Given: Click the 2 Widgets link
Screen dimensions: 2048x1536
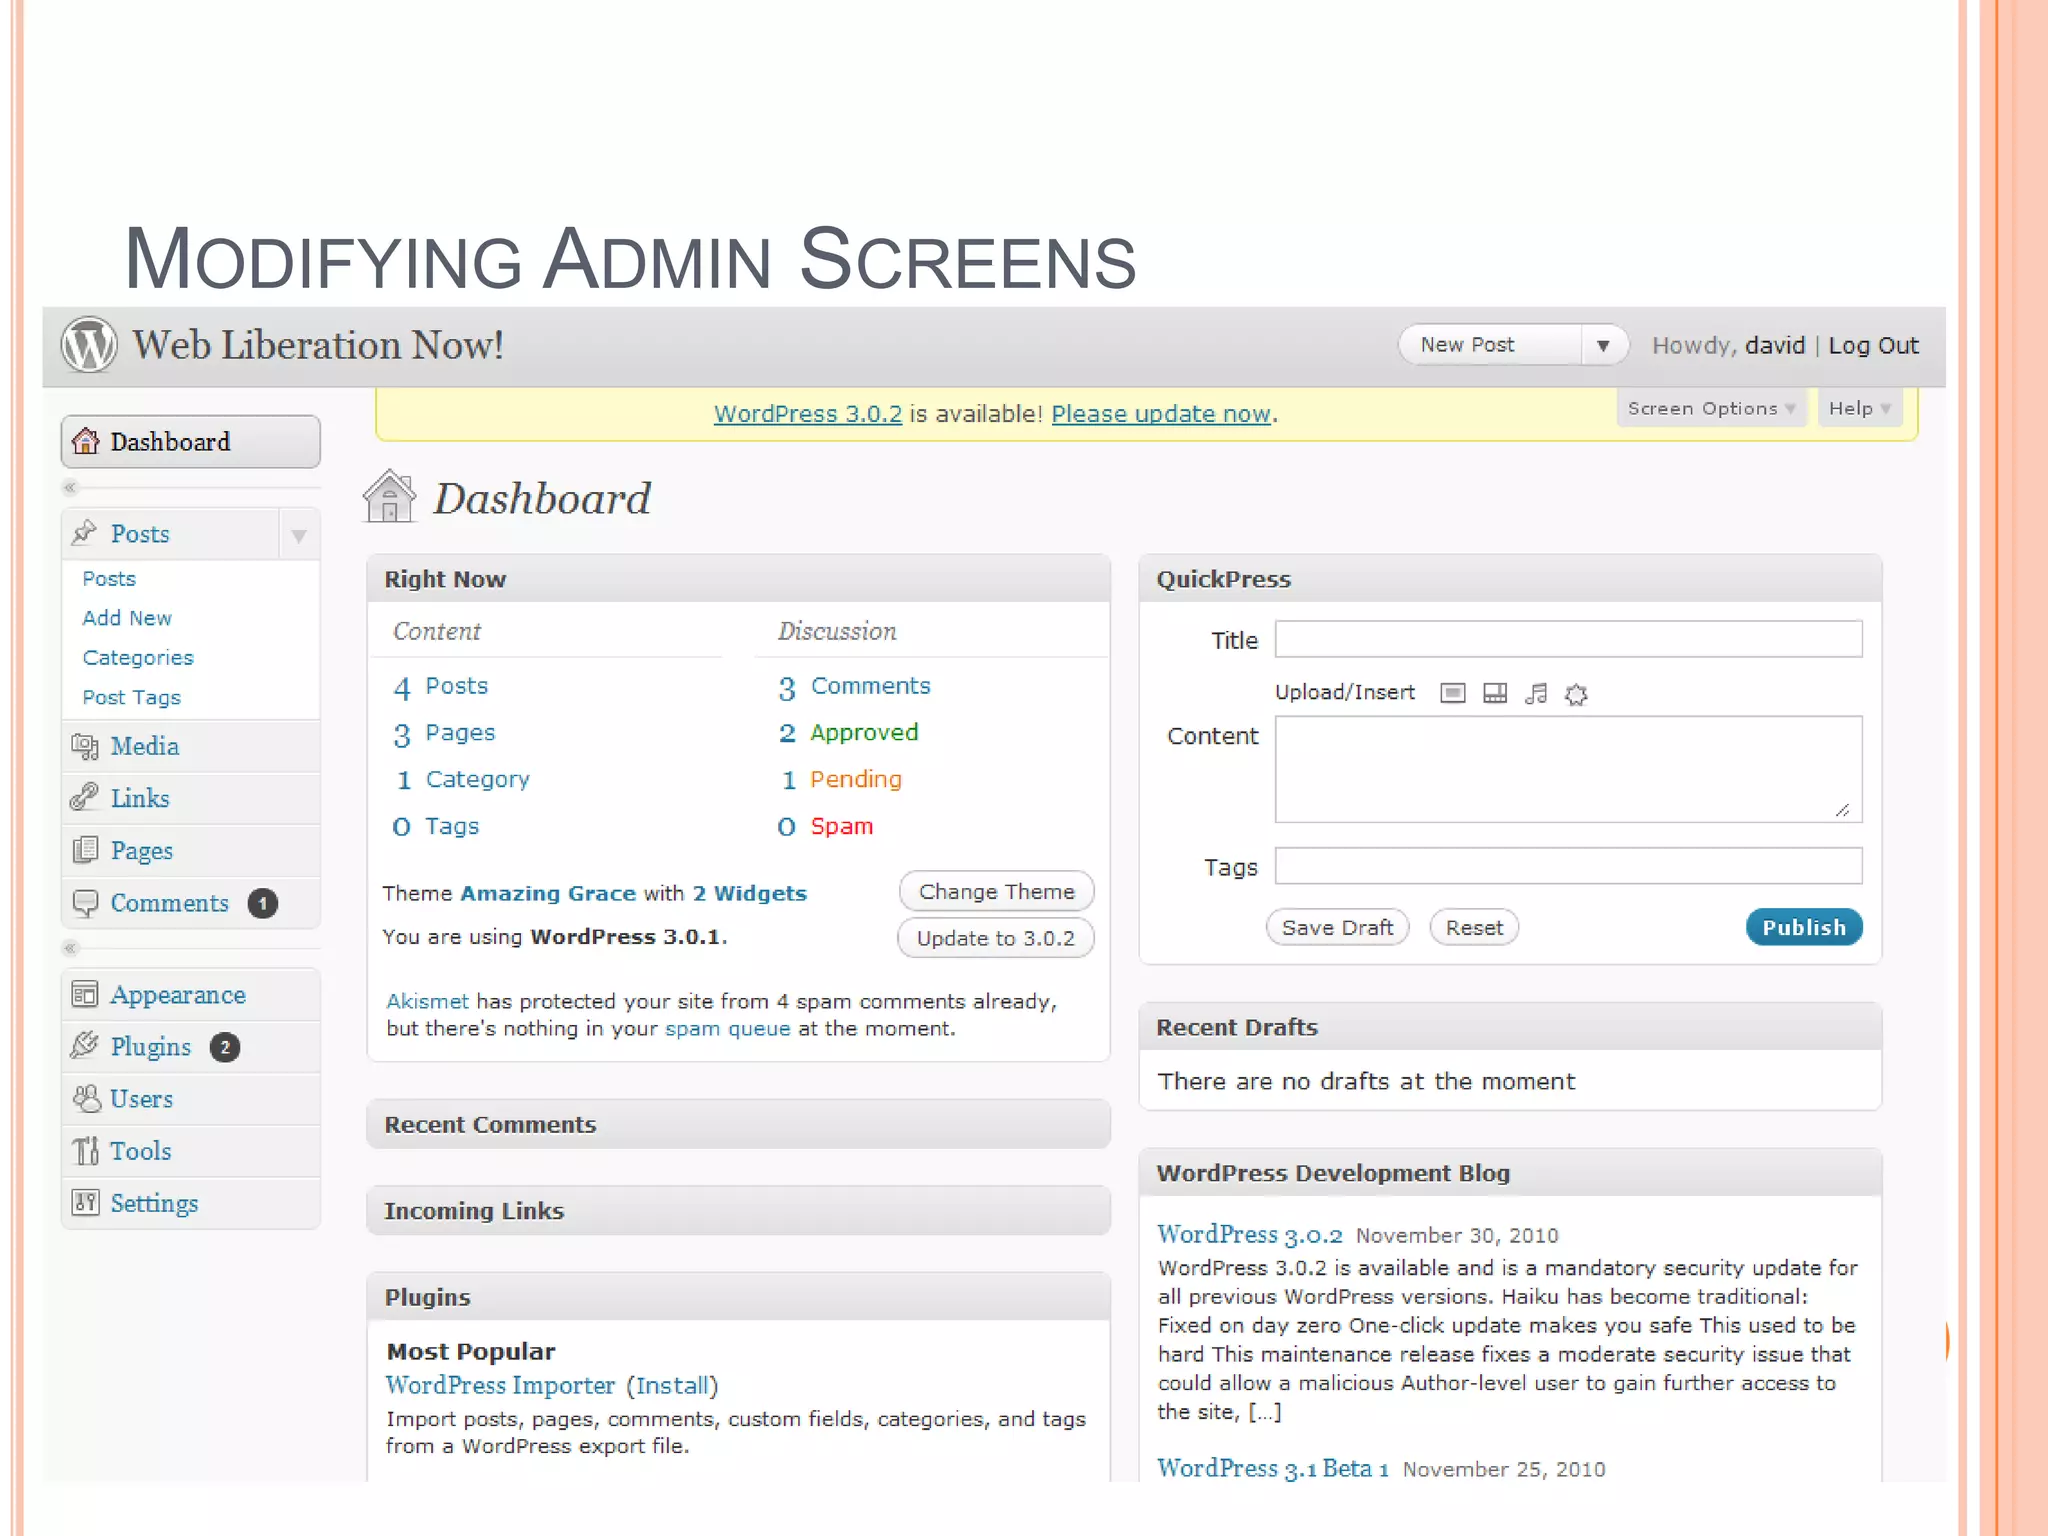Looking at the screenshot, I should pos(749,893).
